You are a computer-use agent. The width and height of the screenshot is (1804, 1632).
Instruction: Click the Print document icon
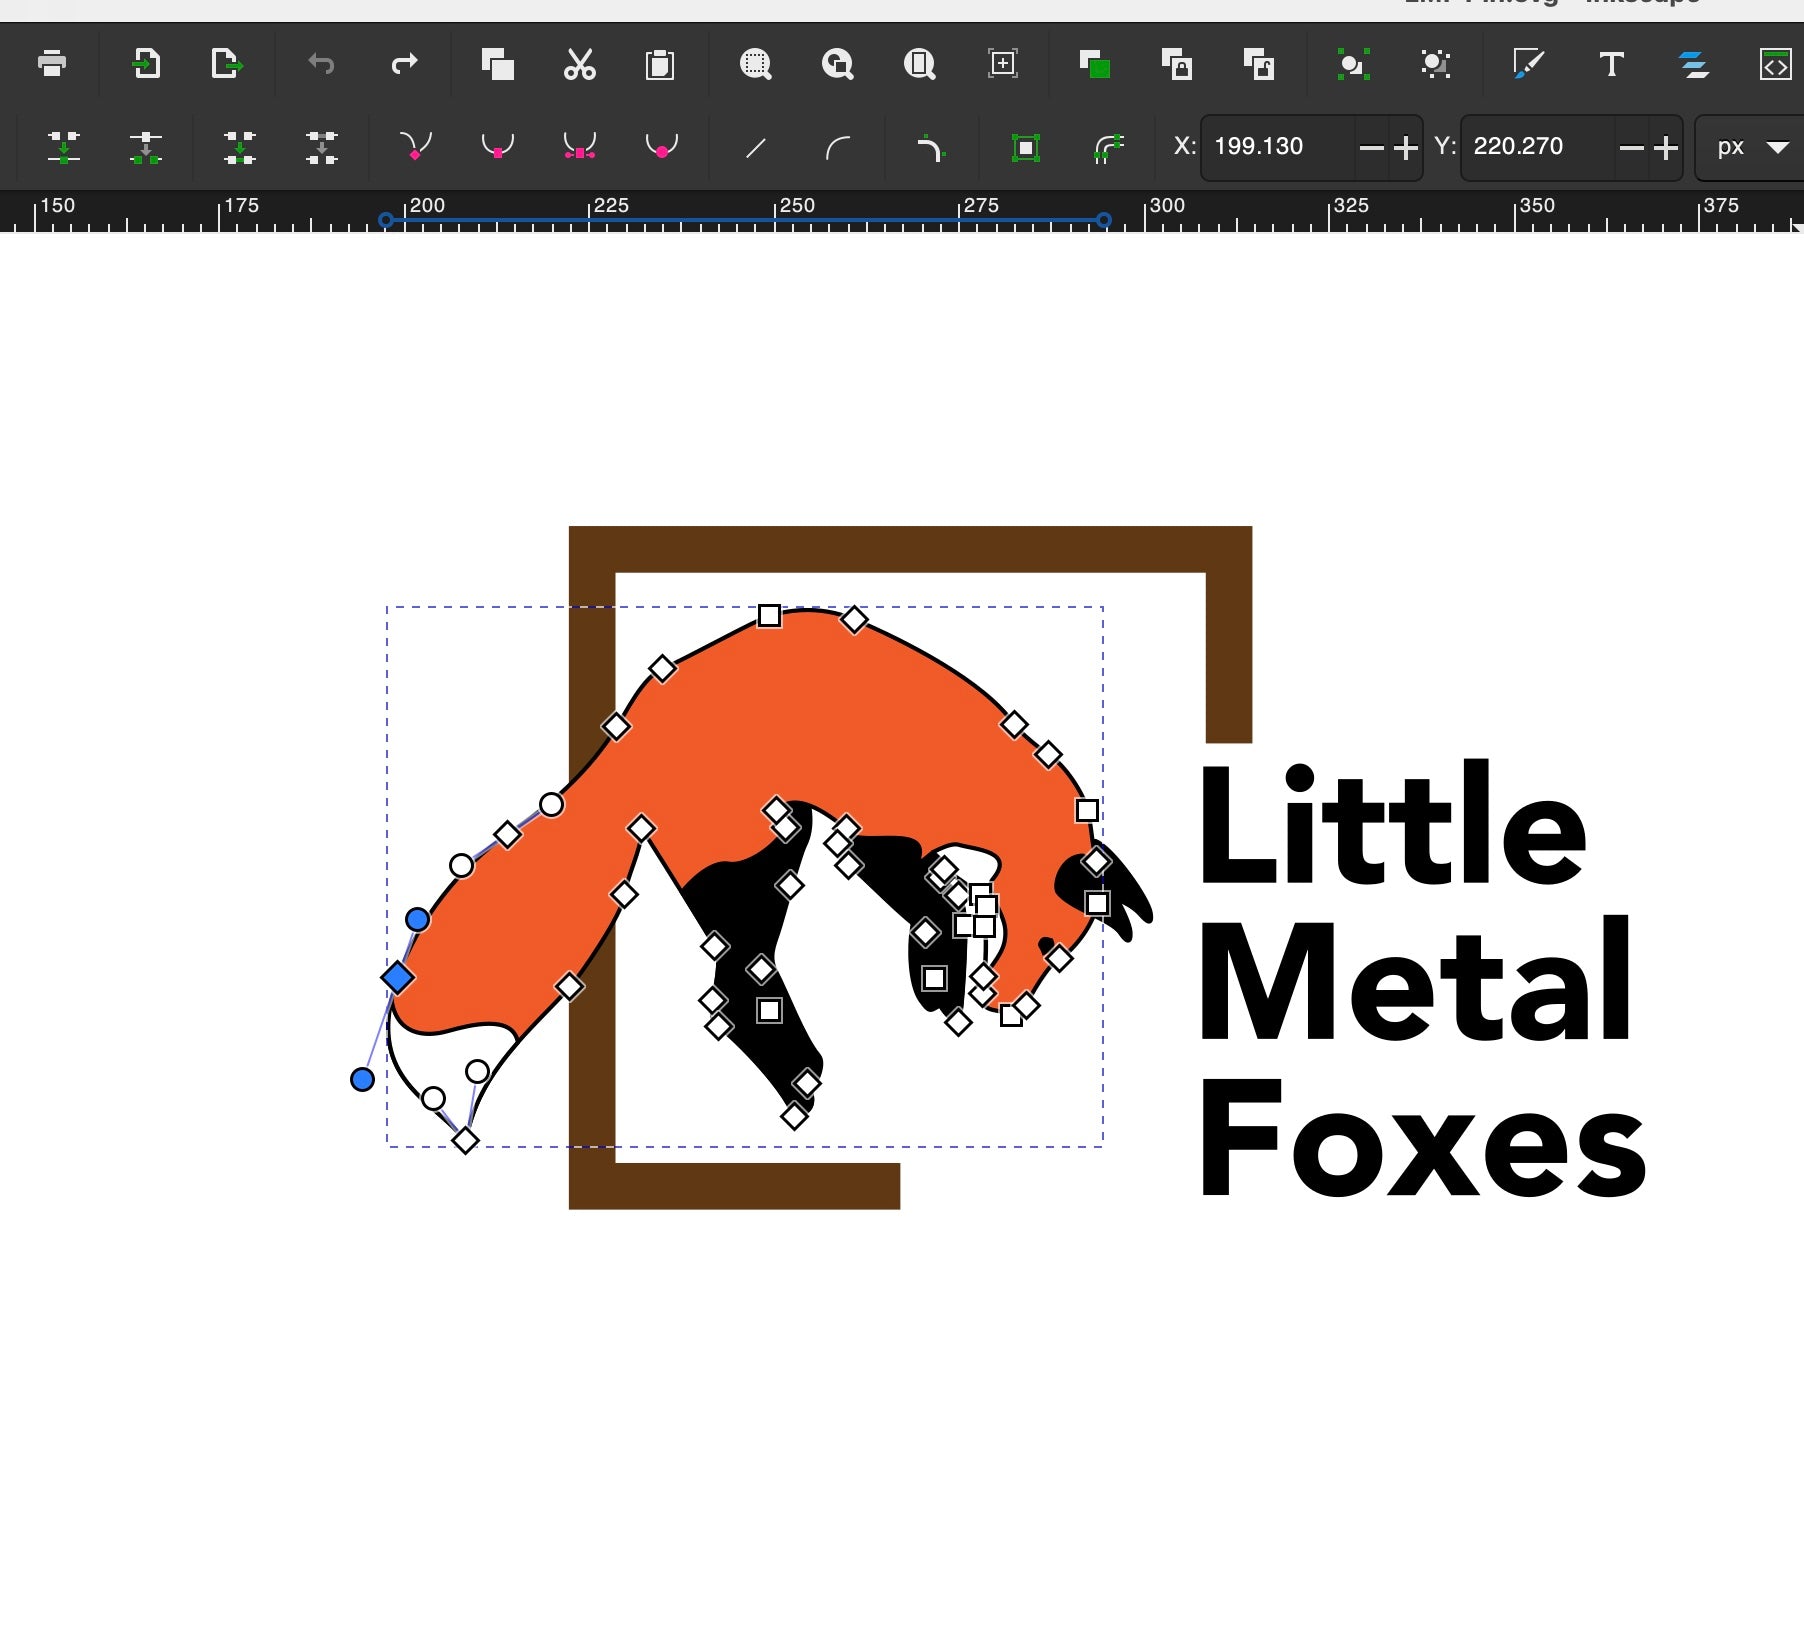click(x=51, y=64)
